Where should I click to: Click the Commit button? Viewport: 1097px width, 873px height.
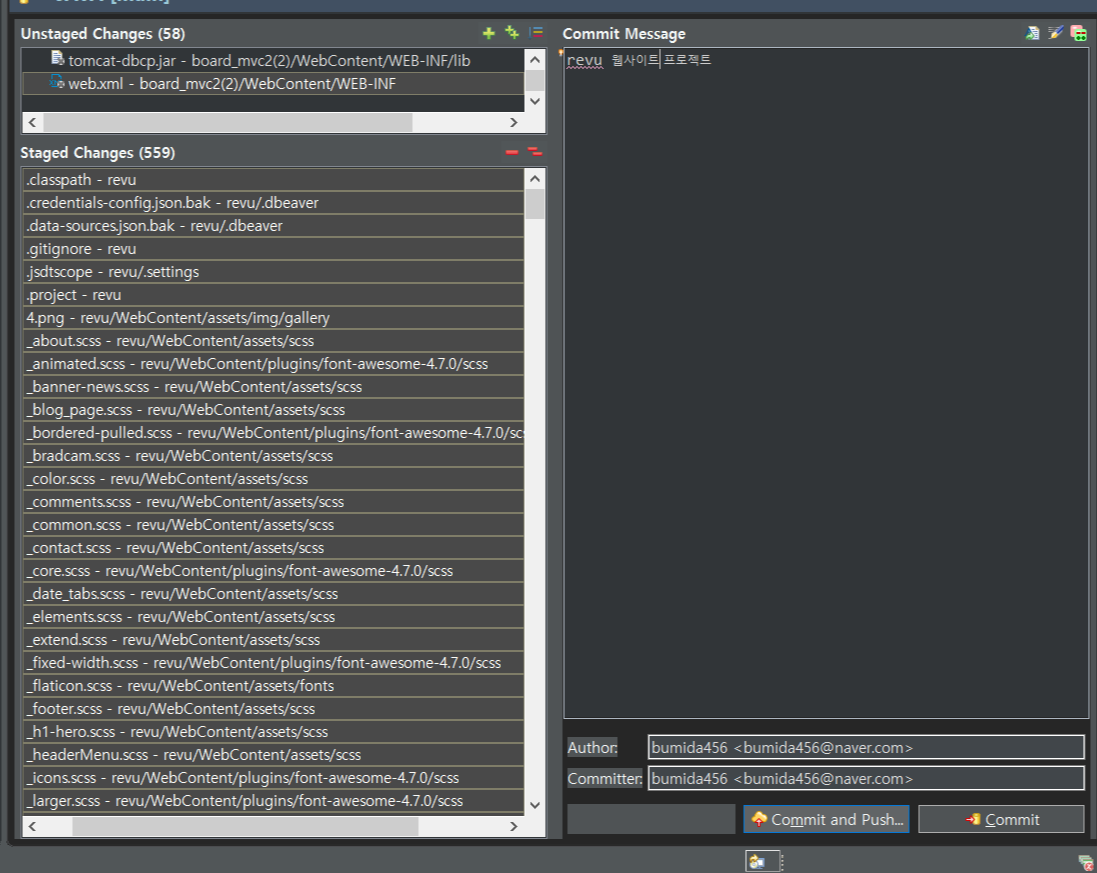(x=1001, y=819)
